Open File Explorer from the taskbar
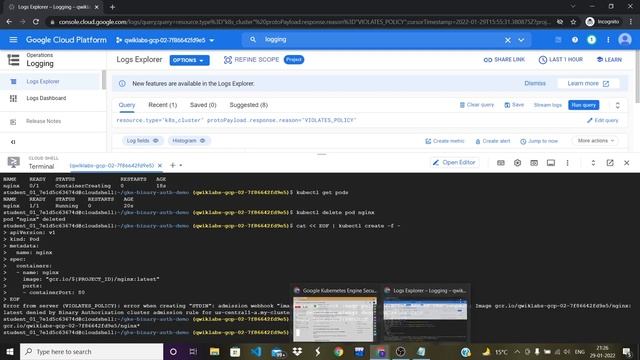Viewport: 640px width, 360px height. (x=214, y=351)
